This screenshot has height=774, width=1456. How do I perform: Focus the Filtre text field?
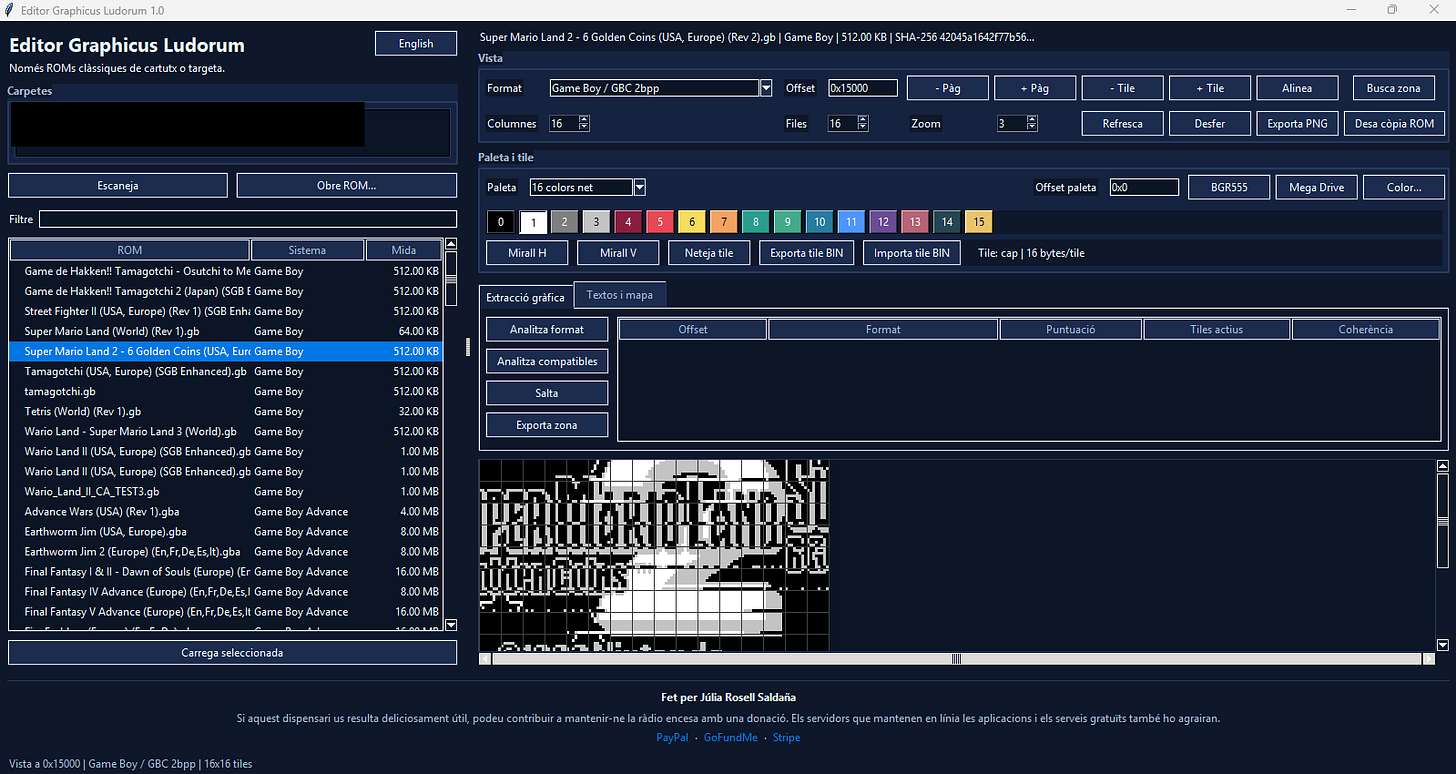(248, 219)
